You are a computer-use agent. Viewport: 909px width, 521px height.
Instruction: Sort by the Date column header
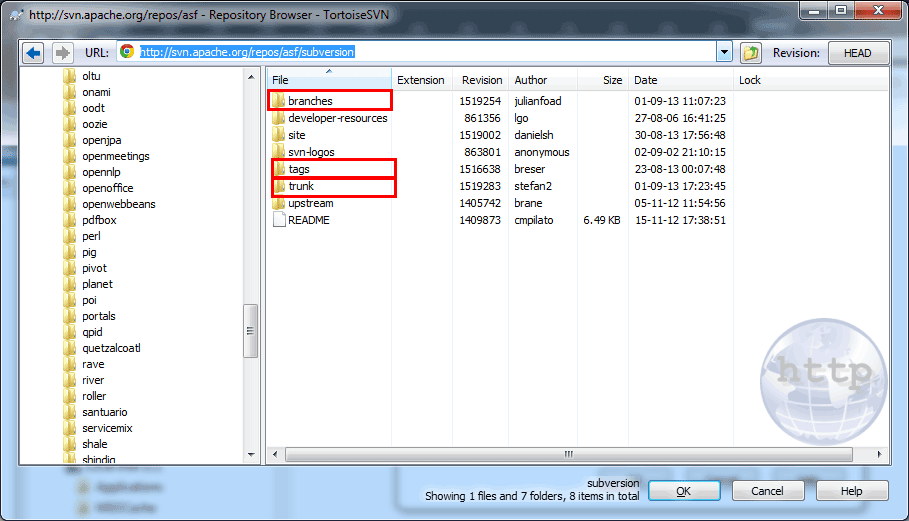tap(681, 80)
